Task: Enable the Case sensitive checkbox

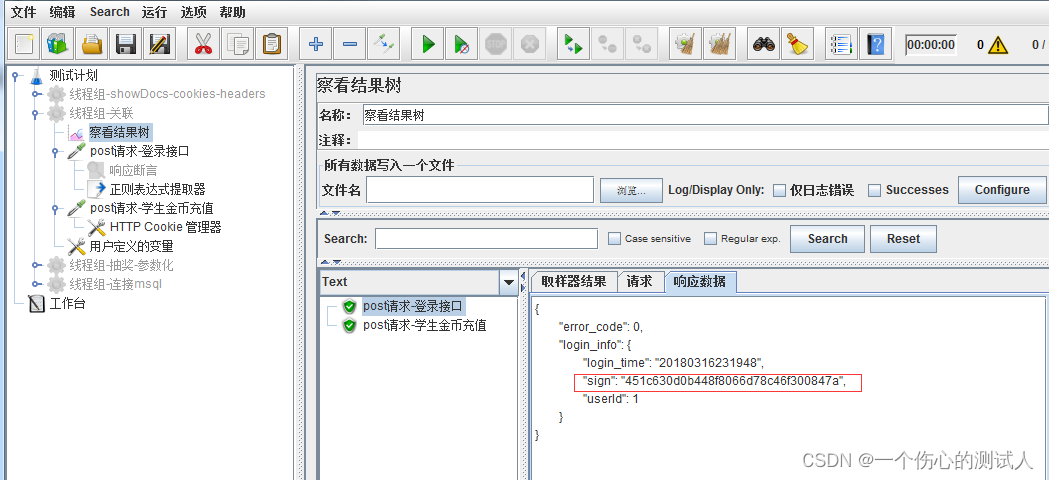Action: (x=614, y=238)
